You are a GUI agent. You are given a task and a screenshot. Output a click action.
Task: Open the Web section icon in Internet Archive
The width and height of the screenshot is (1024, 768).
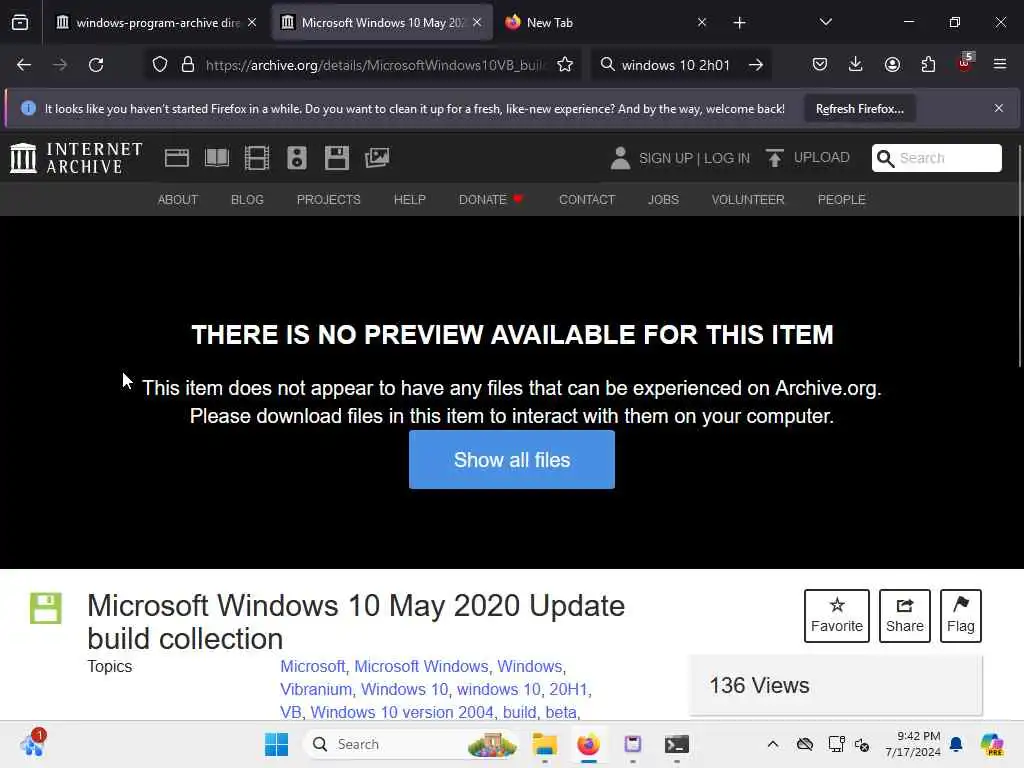tap(176, 158)
